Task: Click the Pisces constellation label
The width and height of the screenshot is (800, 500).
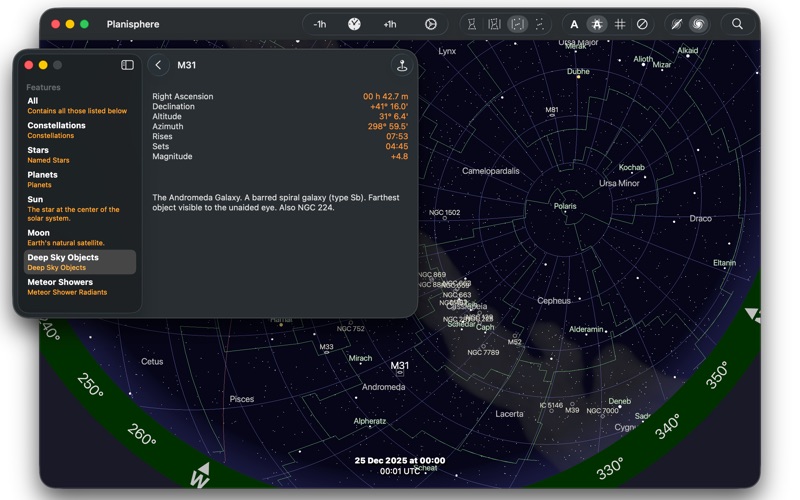Action: (241, 399)
